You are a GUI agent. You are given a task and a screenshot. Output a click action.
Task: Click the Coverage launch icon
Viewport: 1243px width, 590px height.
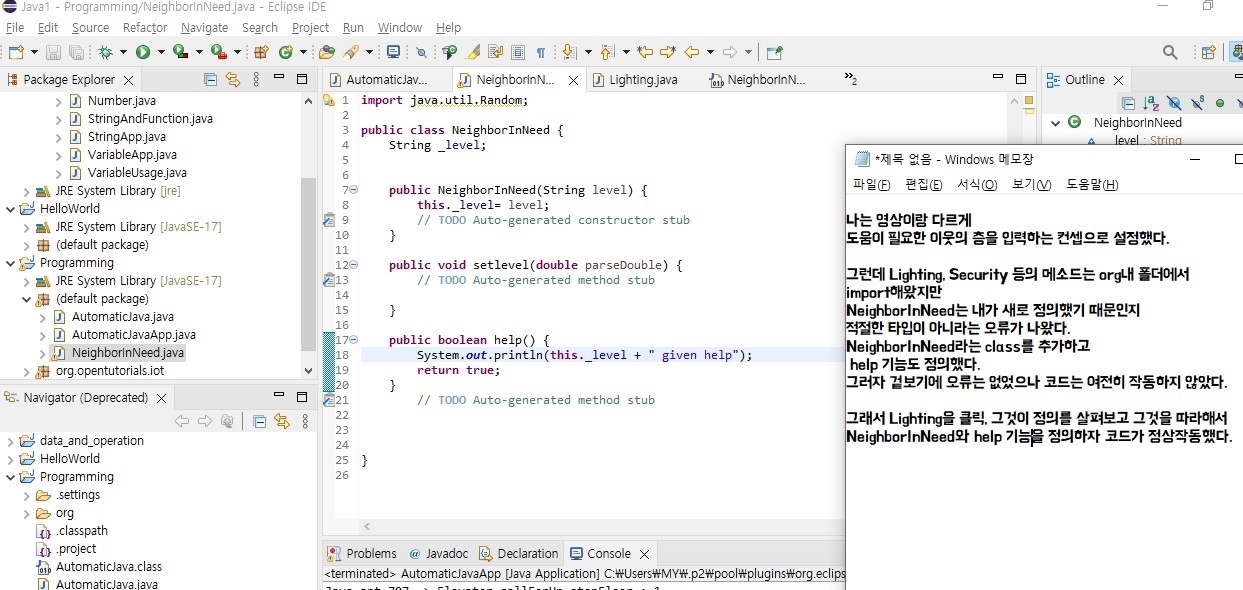coord(180,52)
